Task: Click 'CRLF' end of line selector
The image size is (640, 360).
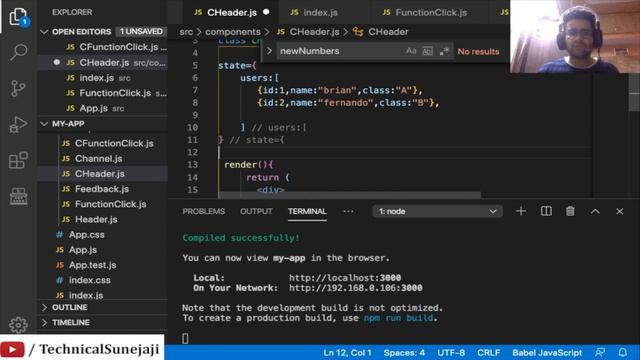Action: (489, 352)
